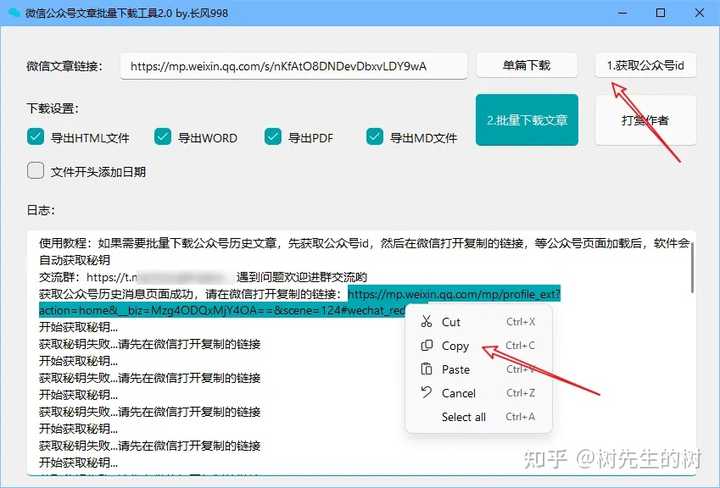The width and height of the screenshot is (720, 488).
Task: Click the Copy icon in context menu
Action: click(x=427, y=345)
